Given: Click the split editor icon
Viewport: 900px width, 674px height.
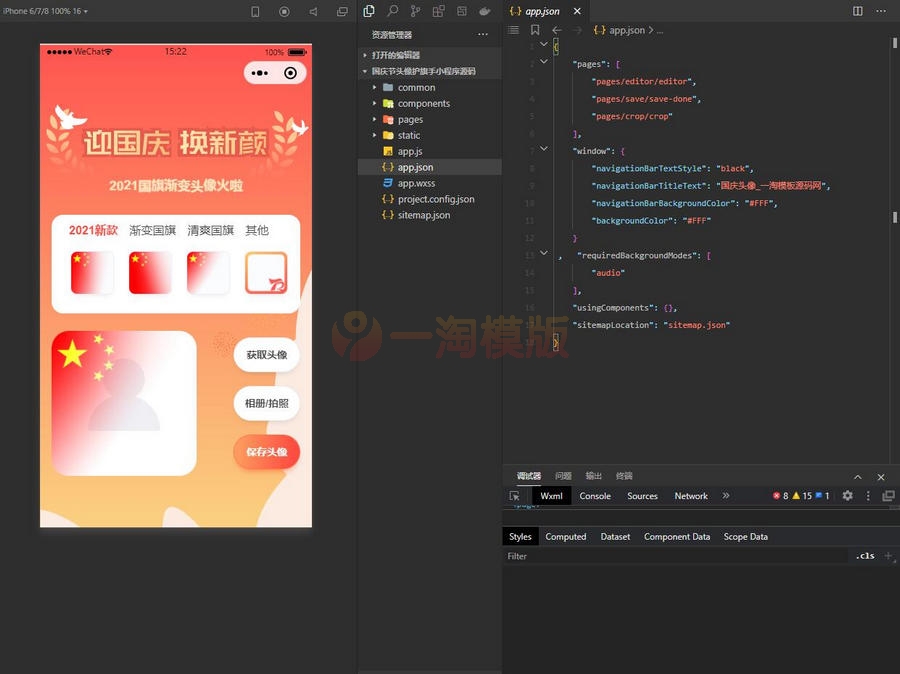Looking at the screenshot, I should [857, 11].
